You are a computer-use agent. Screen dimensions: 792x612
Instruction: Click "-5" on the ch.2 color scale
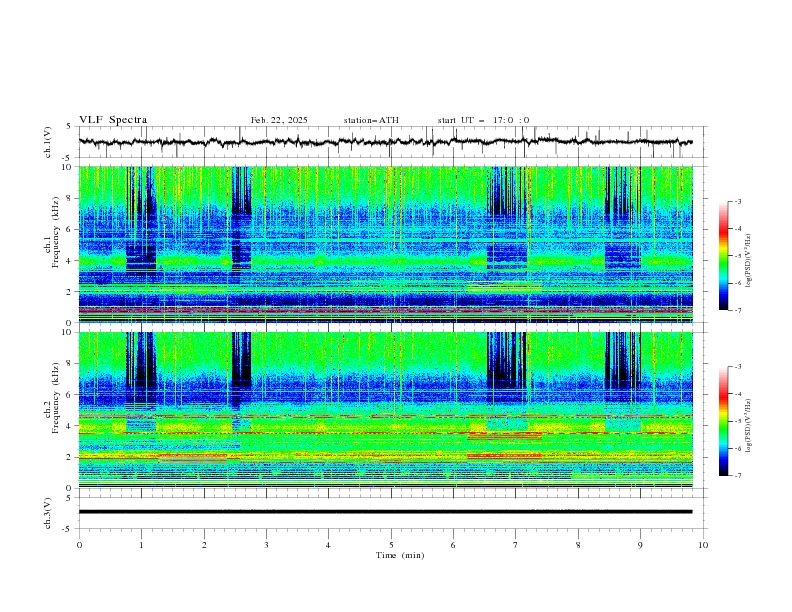[738, 421]
